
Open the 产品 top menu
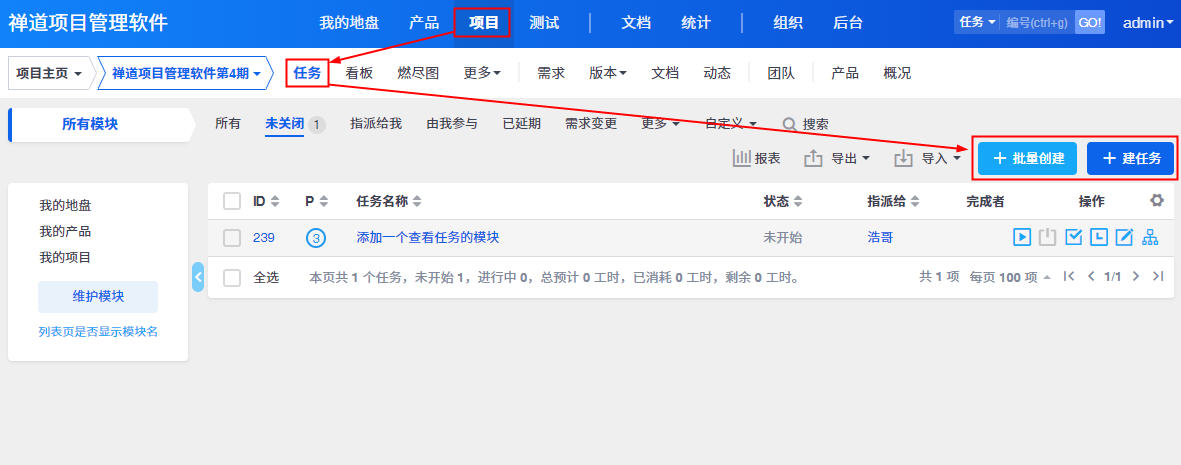click(x=424, y=23)
